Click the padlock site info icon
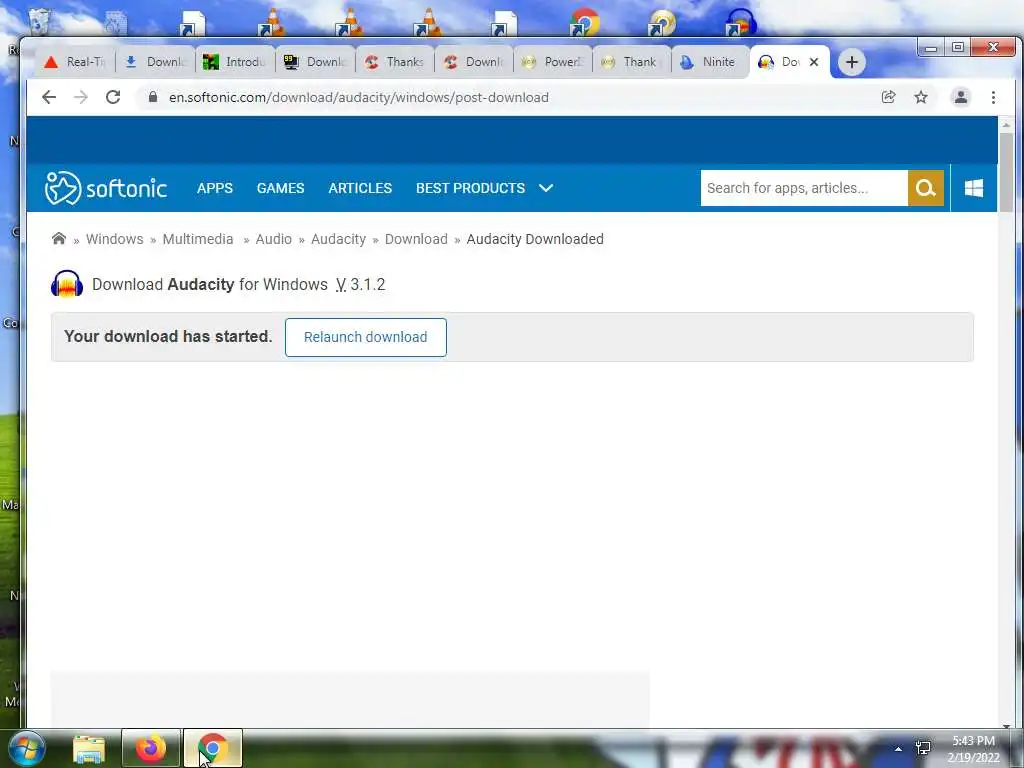Screen dimensions: 1024x768 (x=153, y=97)
